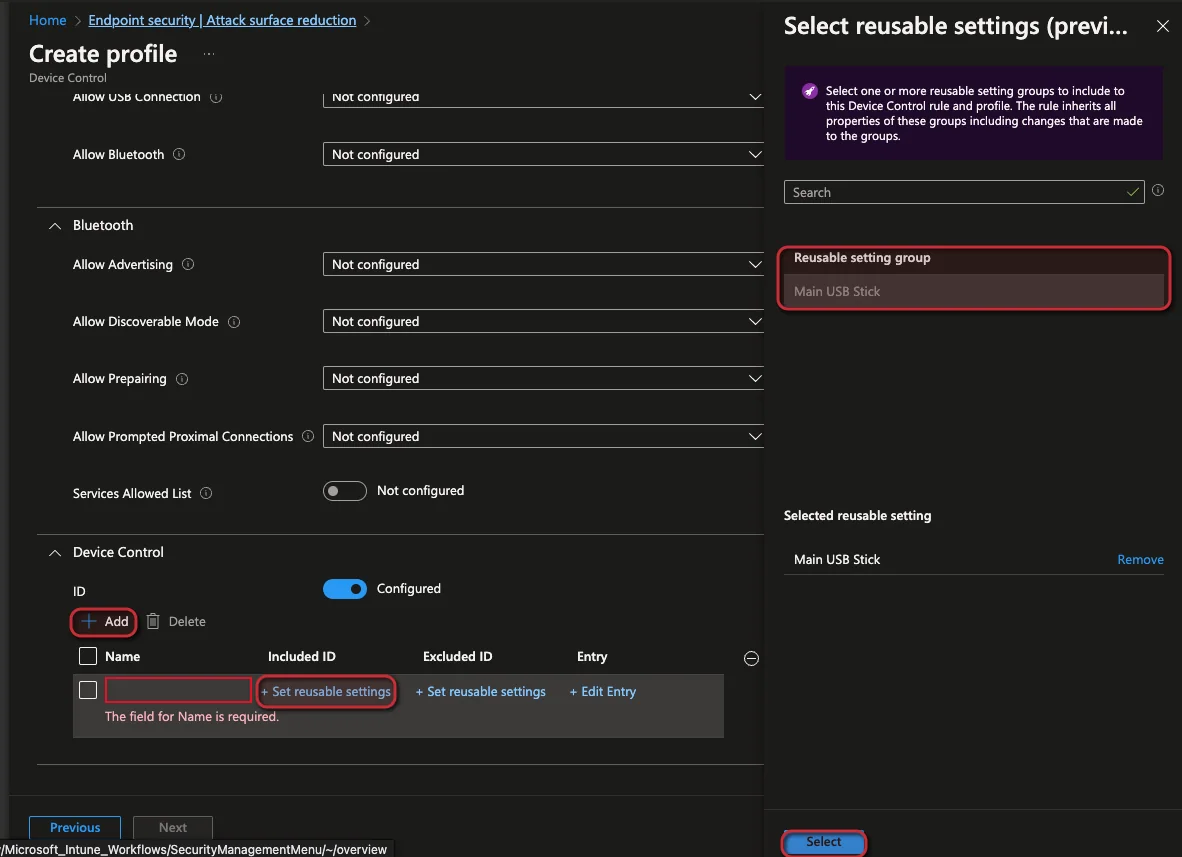Open the Allow Prepairing dropdown
This screenshot has width=1182, height=857.
point(544,379)
